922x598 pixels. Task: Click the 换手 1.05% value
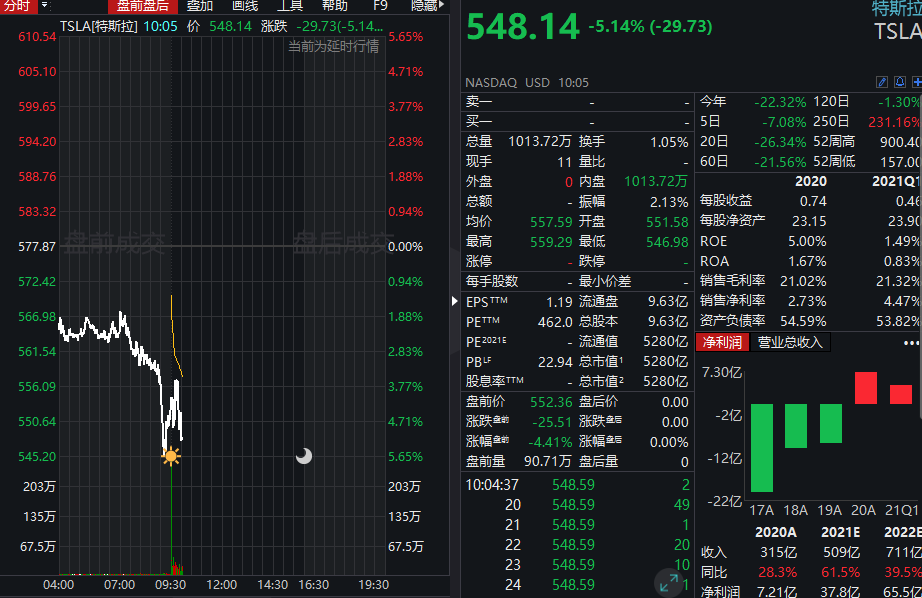coord(669,142)
